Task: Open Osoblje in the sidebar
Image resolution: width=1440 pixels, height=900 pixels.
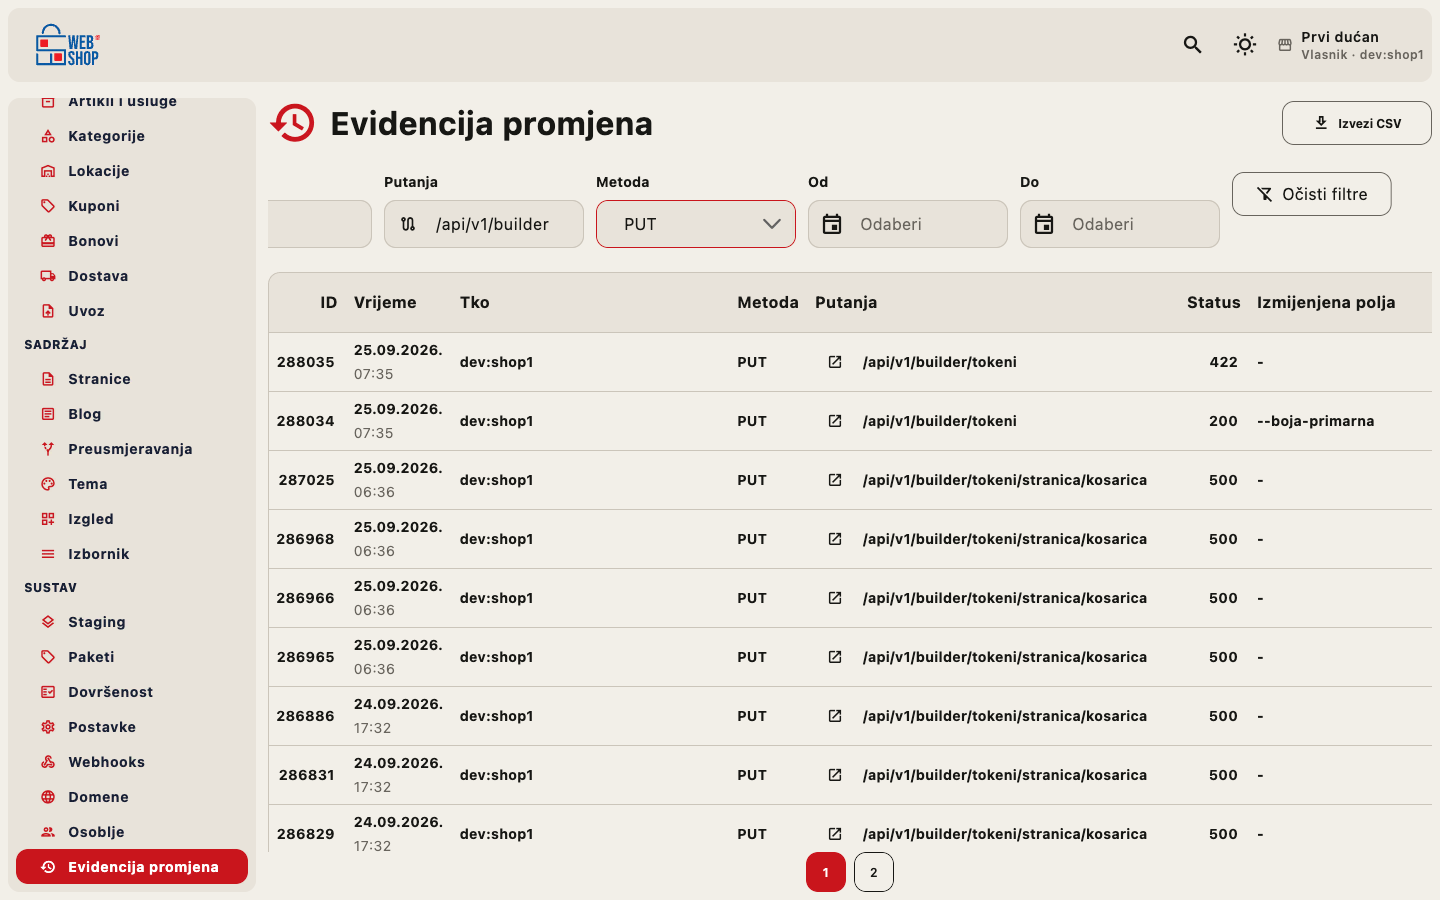Action: pyautogui.click(x=132, y=832)
